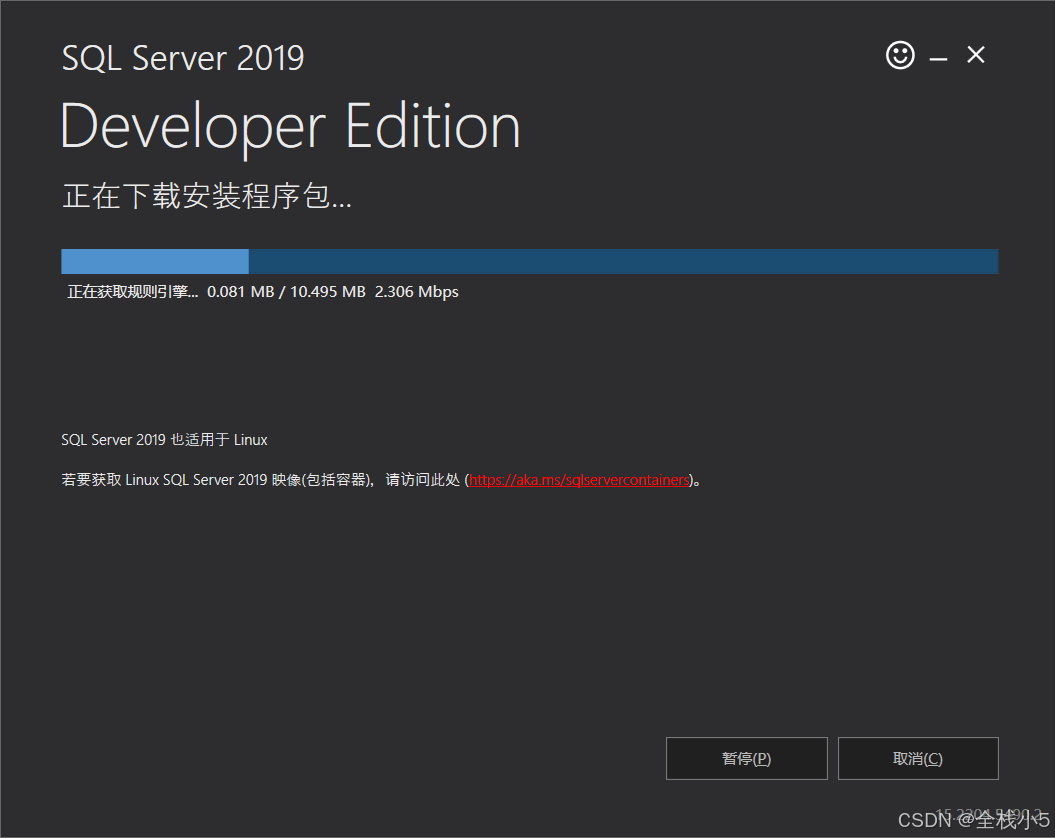Select the SQL Server 2019 installer smiley icon

(899, 55)
